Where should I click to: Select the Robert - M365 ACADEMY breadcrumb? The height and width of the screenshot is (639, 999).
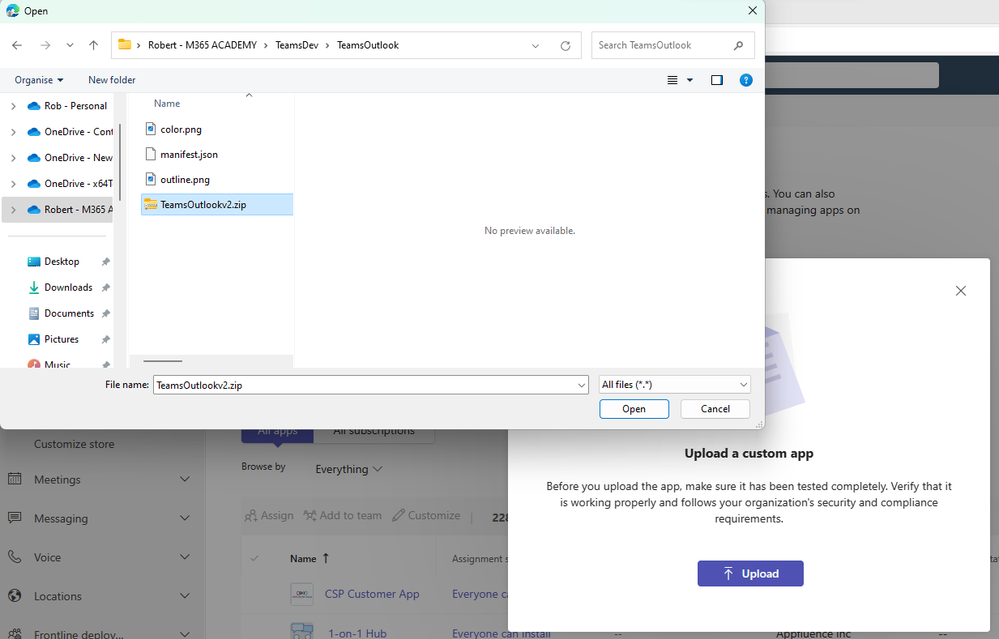(203, 45)
